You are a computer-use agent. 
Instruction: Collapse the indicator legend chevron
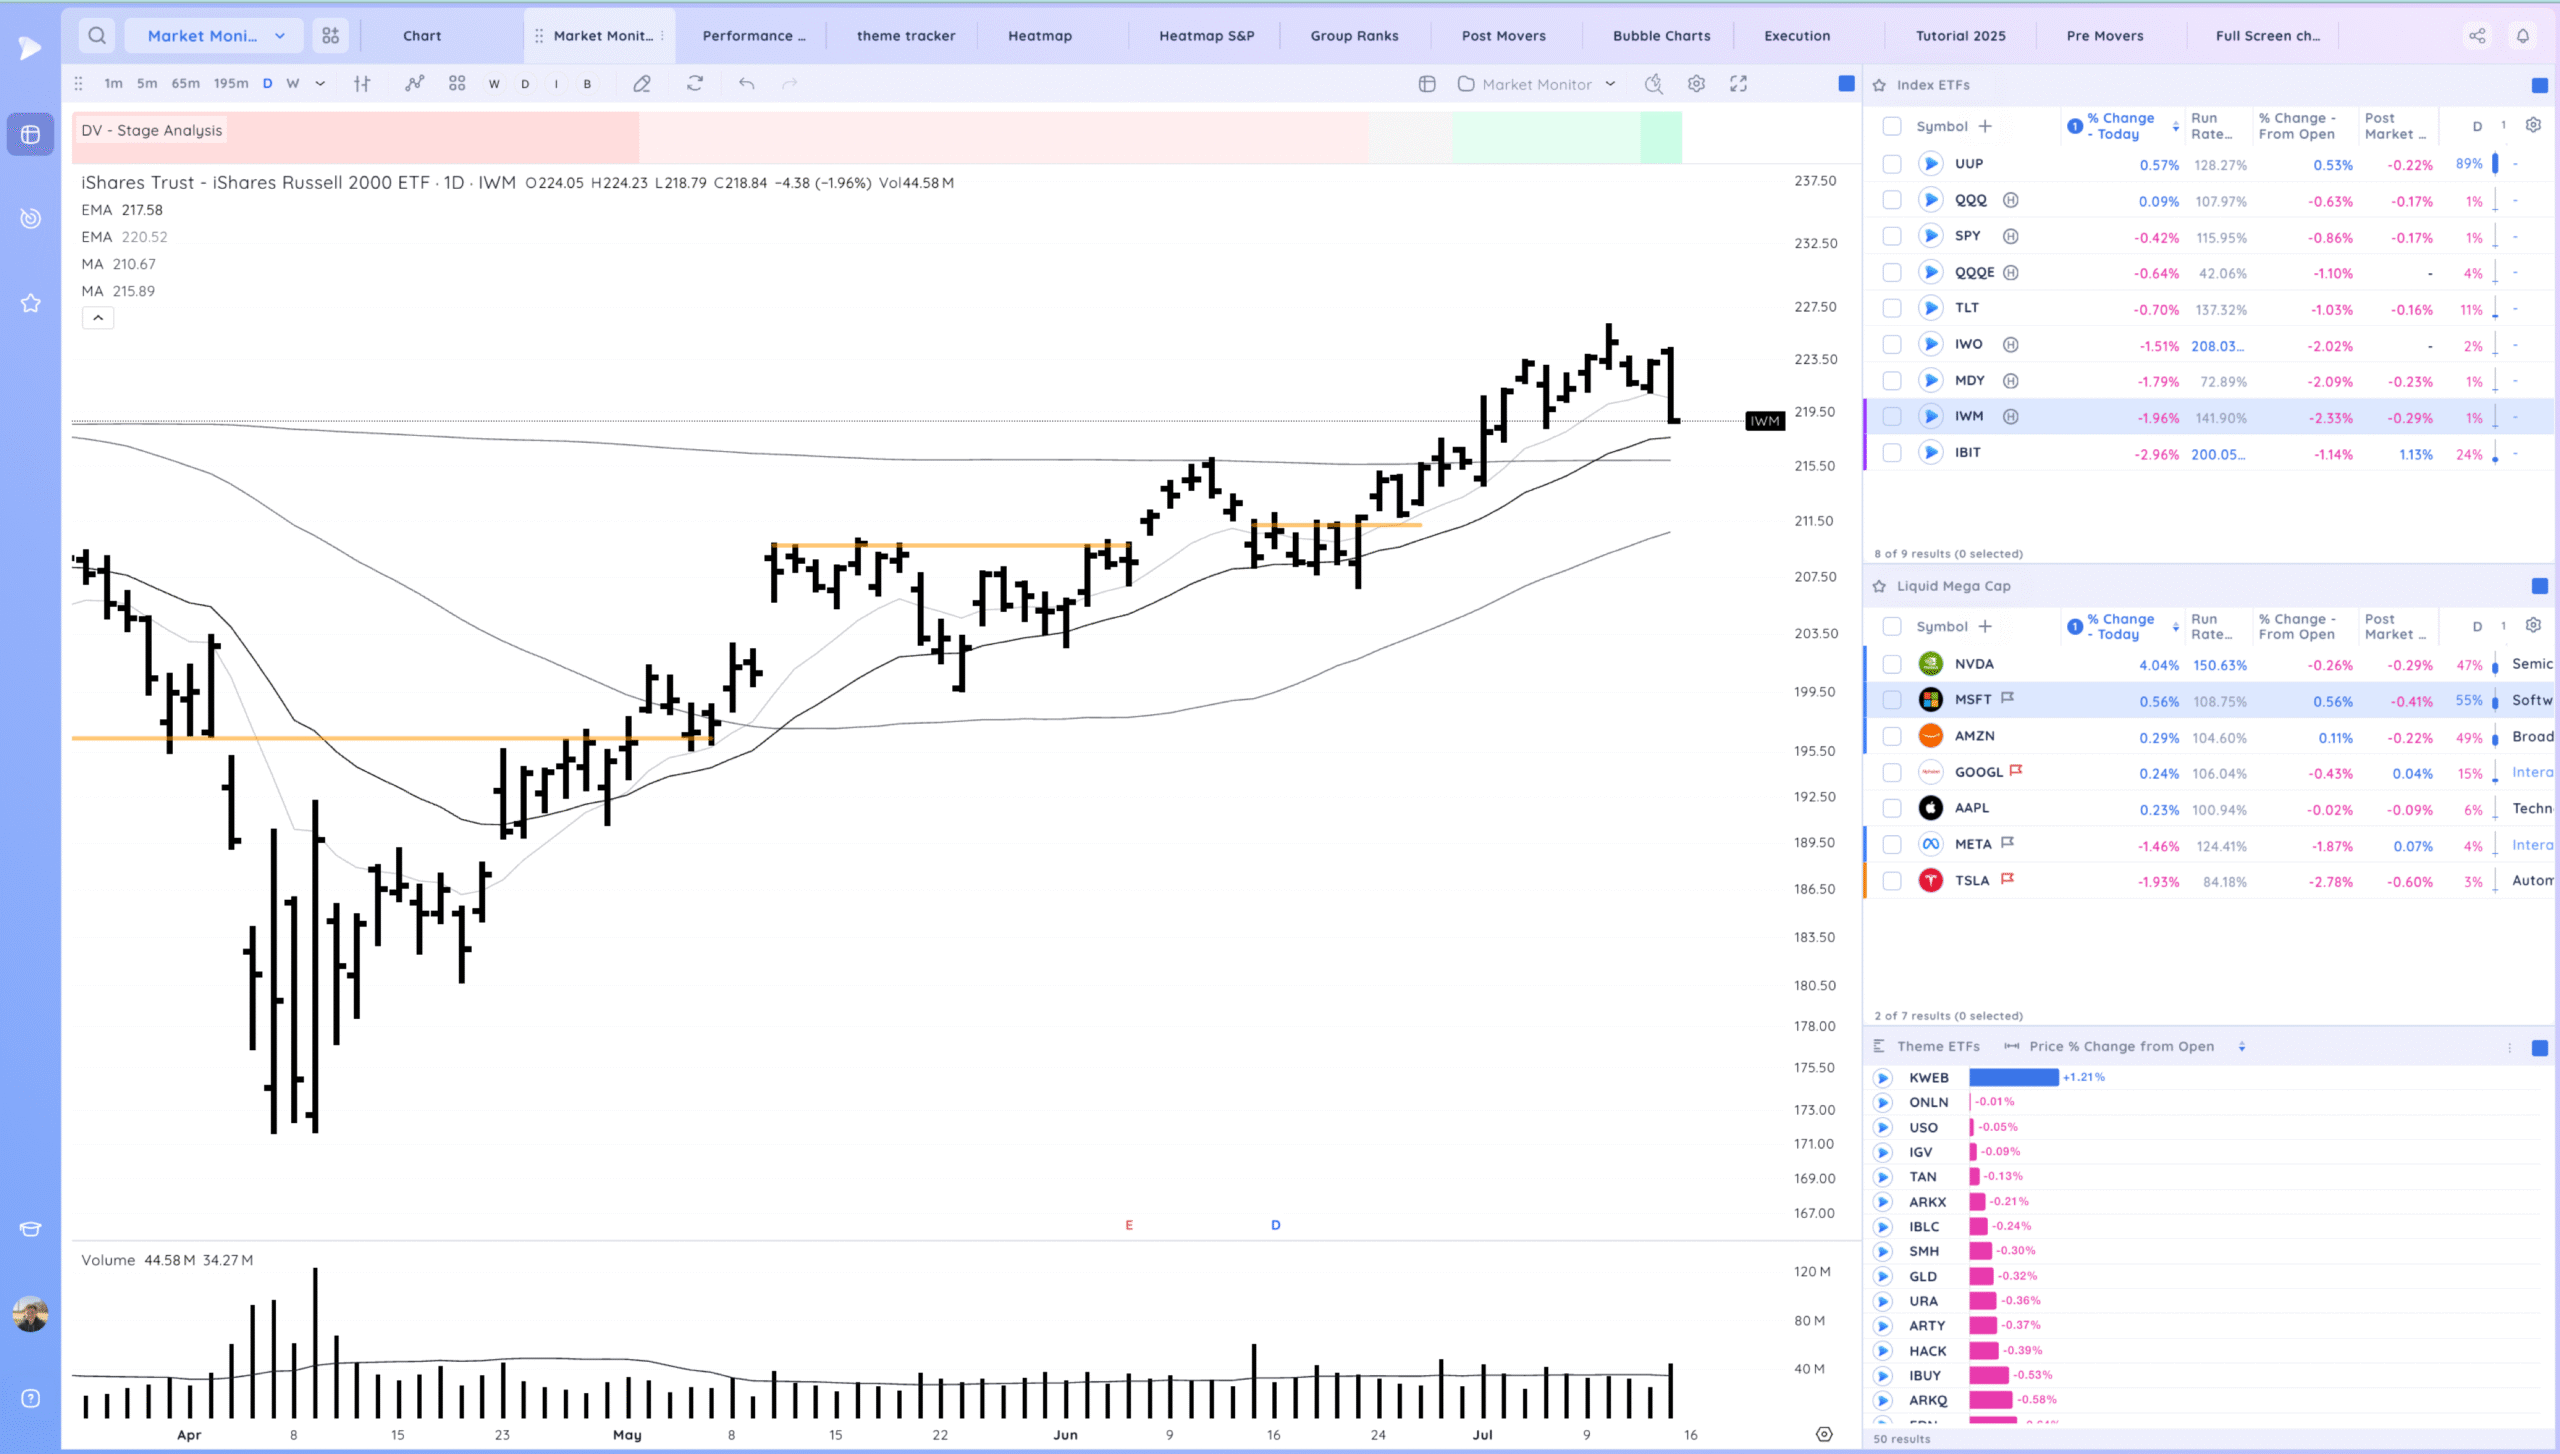(98, 318)
